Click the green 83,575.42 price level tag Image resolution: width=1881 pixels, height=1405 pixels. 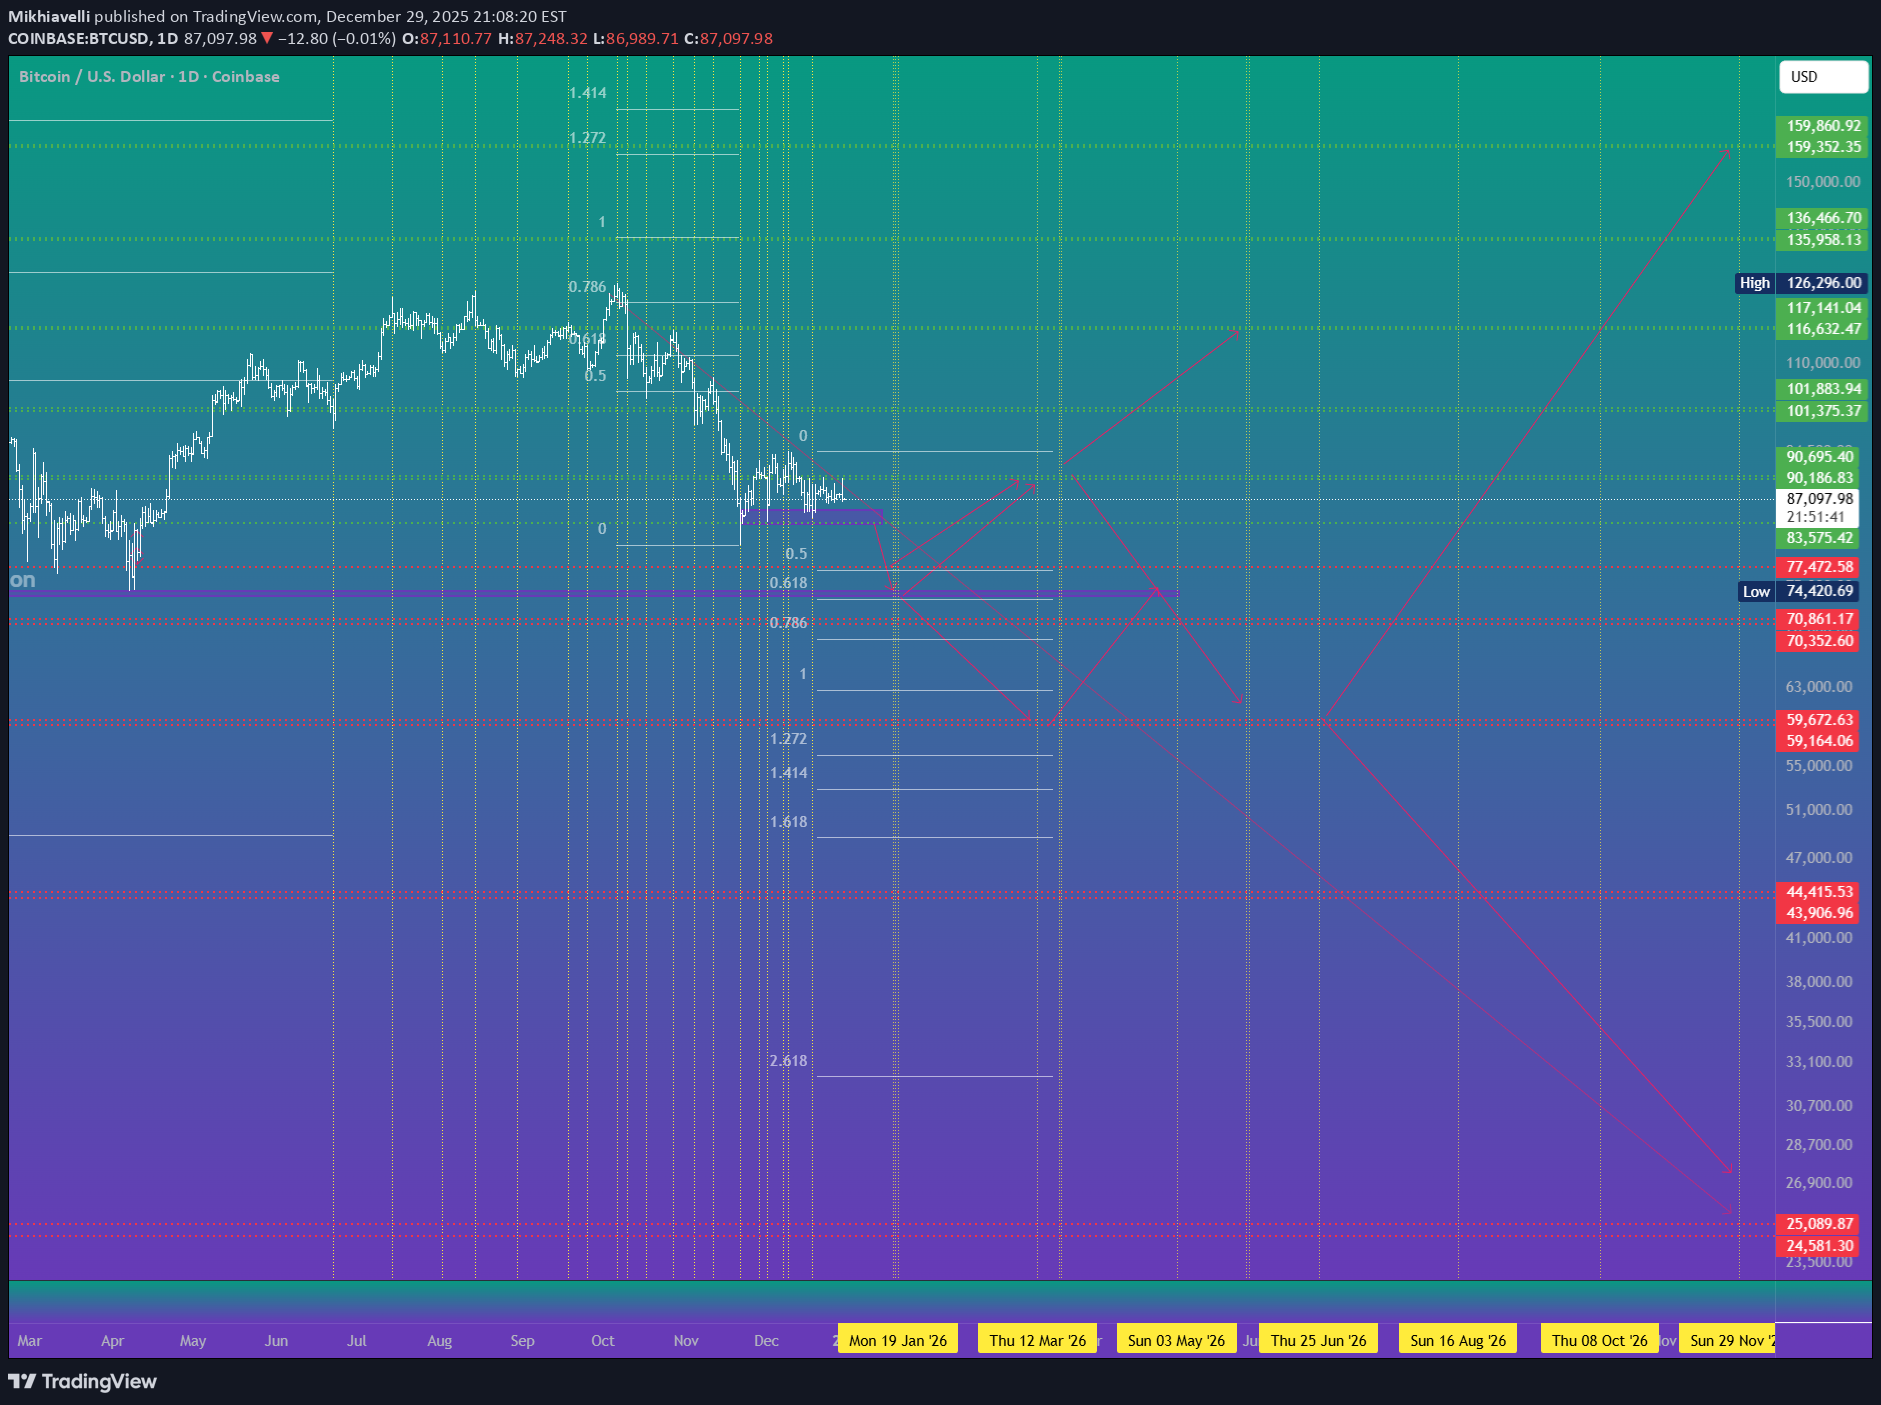click(x=1819, y=538)
